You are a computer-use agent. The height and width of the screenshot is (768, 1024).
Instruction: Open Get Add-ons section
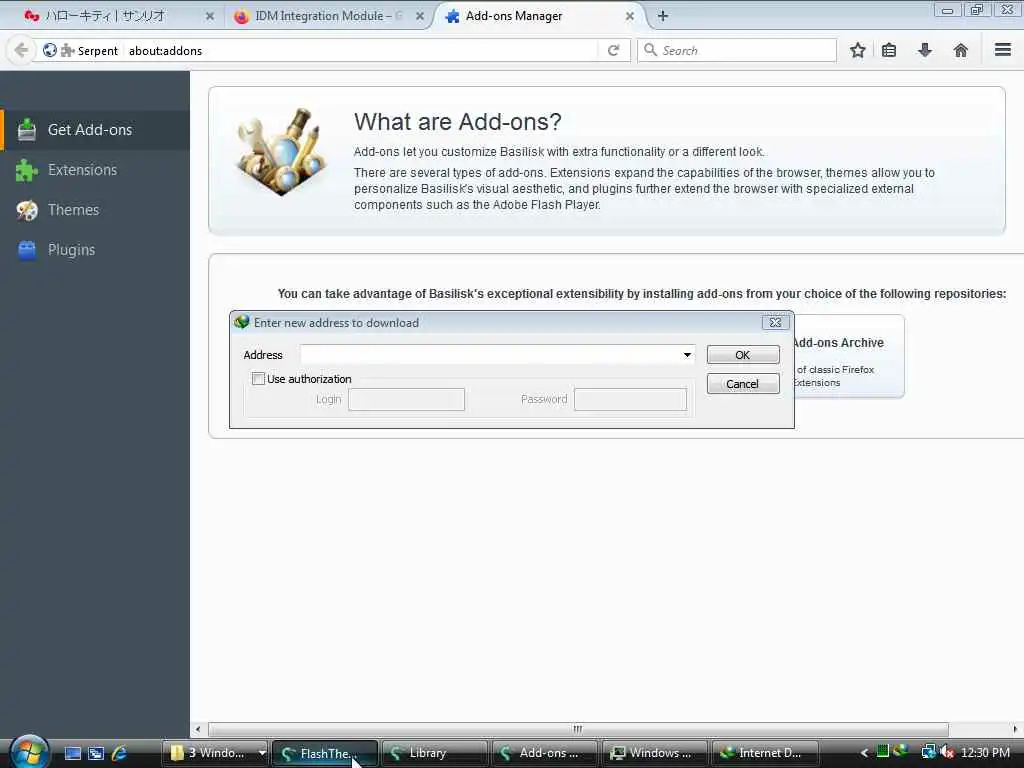pyautogui.click(x=95, y=130)
